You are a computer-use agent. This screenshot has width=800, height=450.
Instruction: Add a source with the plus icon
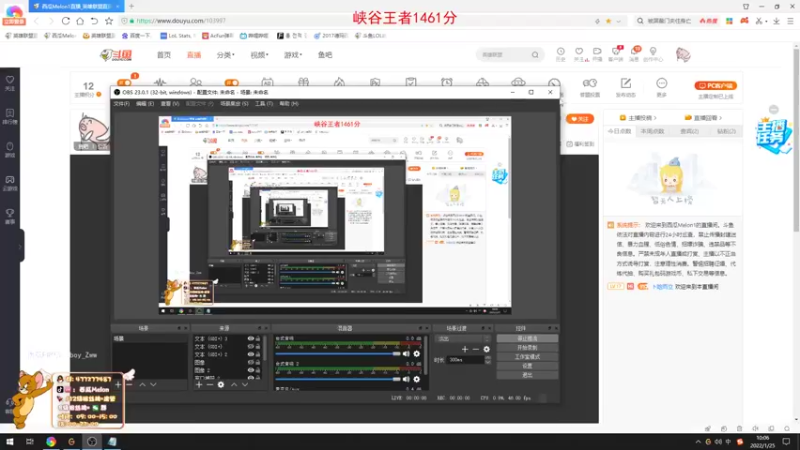coord(199,385)
